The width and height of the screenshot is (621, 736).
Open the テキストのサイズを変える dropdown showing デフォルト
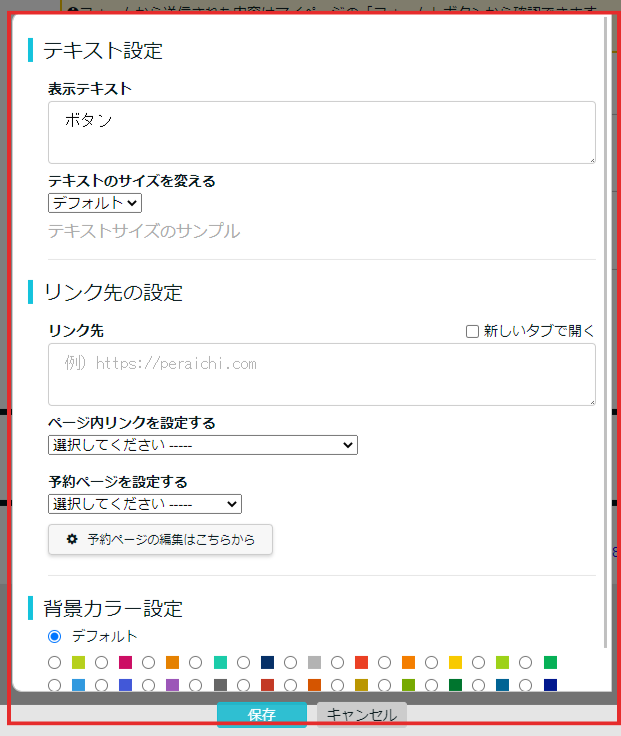(x=95, y=203)
